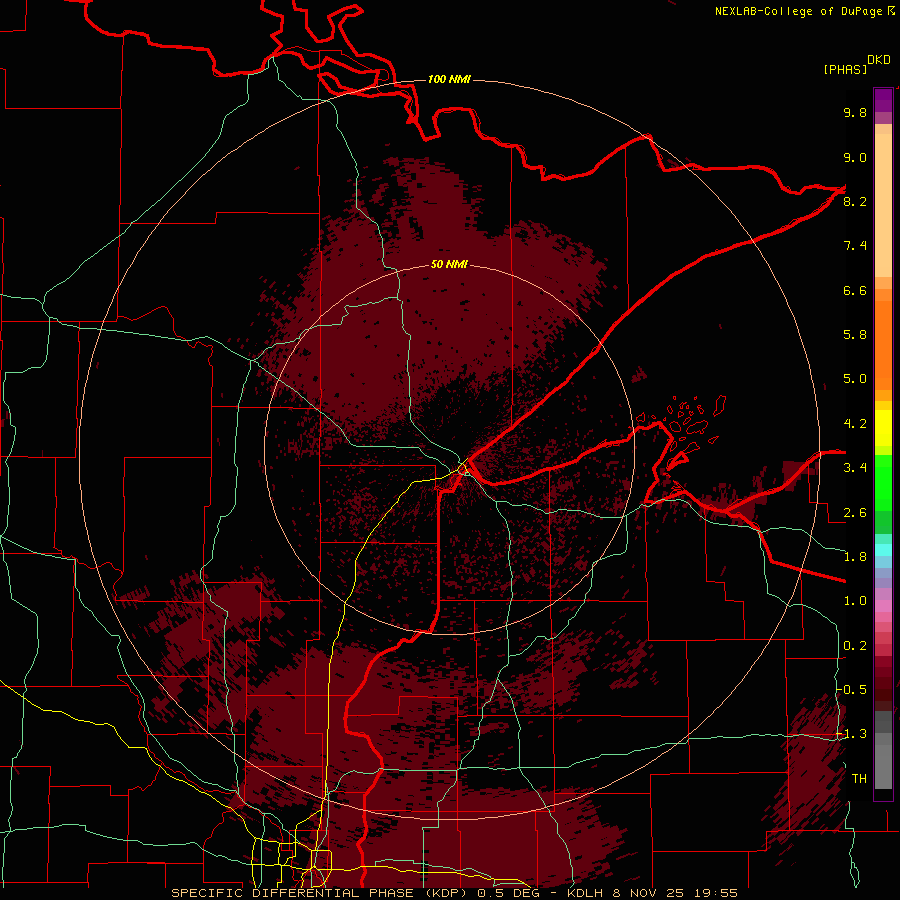Image resolution: width=900 pixels, height=900 pixels.
Task: Pick the pink segment near 1.0
Action: (883, 606)
